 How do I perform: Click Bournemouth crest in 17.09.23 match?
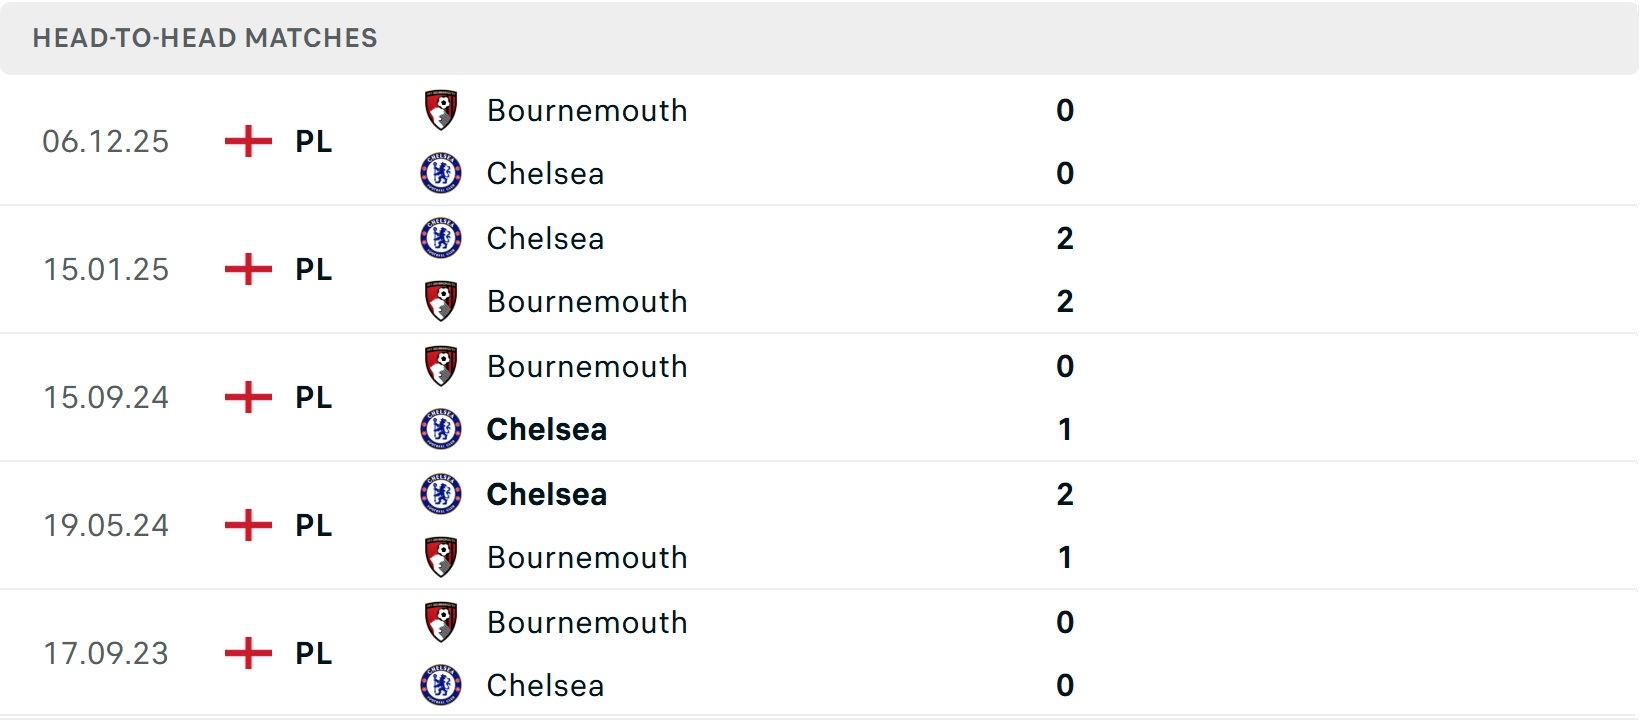(x=441, y=623)
